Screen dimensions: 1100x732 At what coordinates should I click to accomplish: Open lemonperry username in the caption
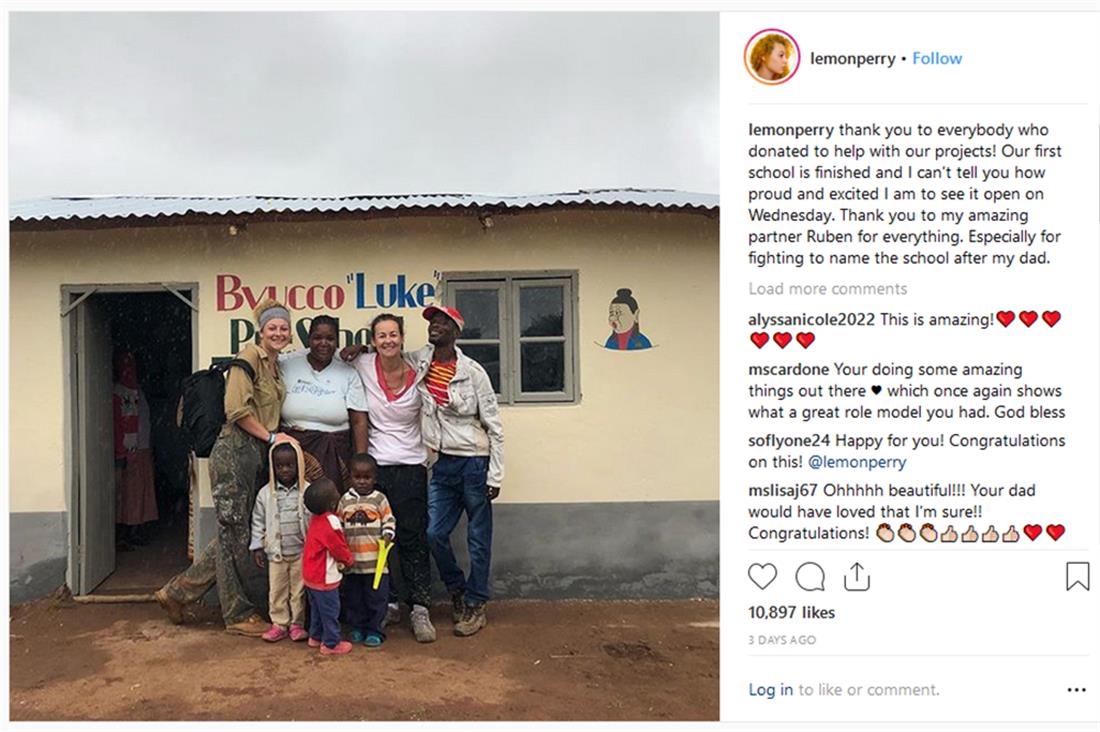coord(791,131)
